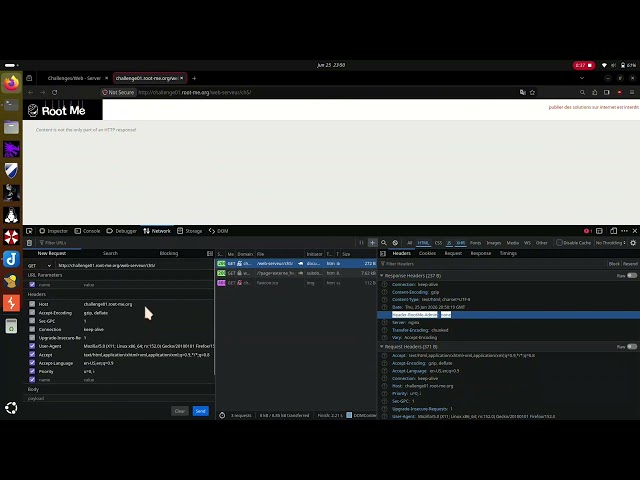Show applications grid in dock
This screenshot has width=640, height=480.
(11, 408)
